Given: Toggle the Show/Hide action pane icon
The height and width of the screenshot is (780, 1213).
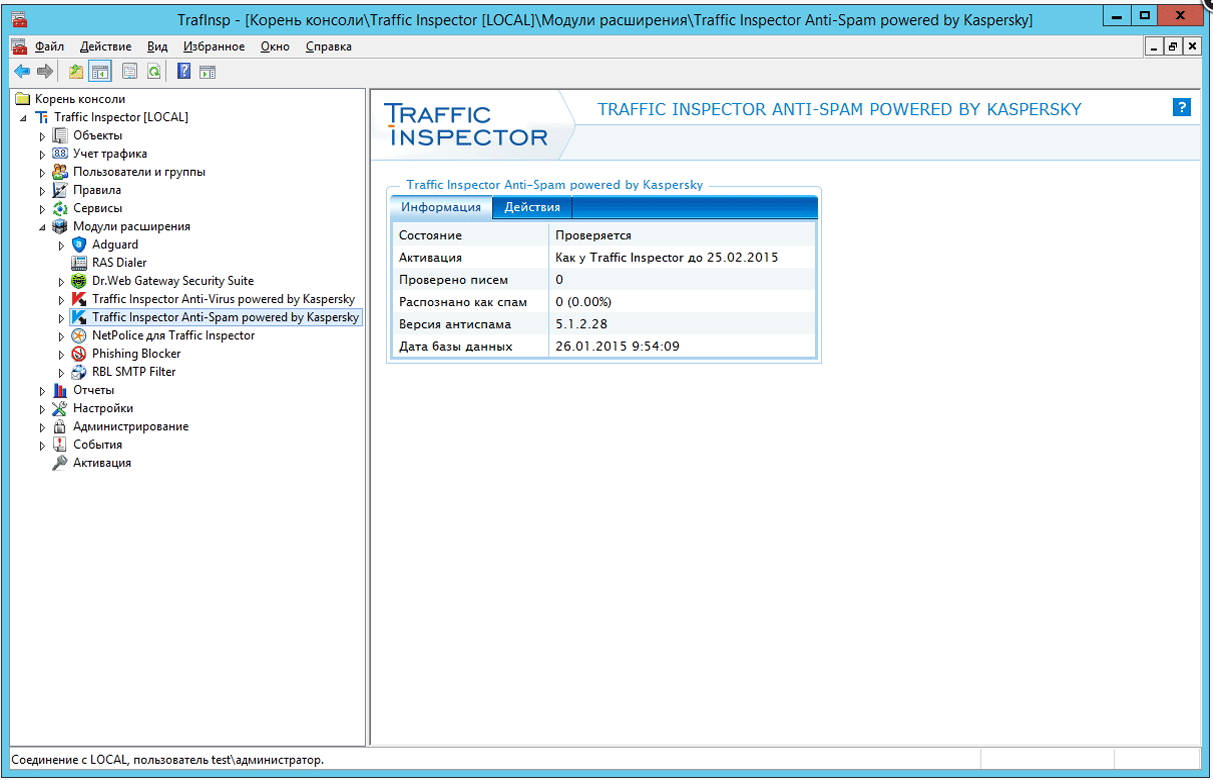Looking at the screenshot, I should point(207,71).
